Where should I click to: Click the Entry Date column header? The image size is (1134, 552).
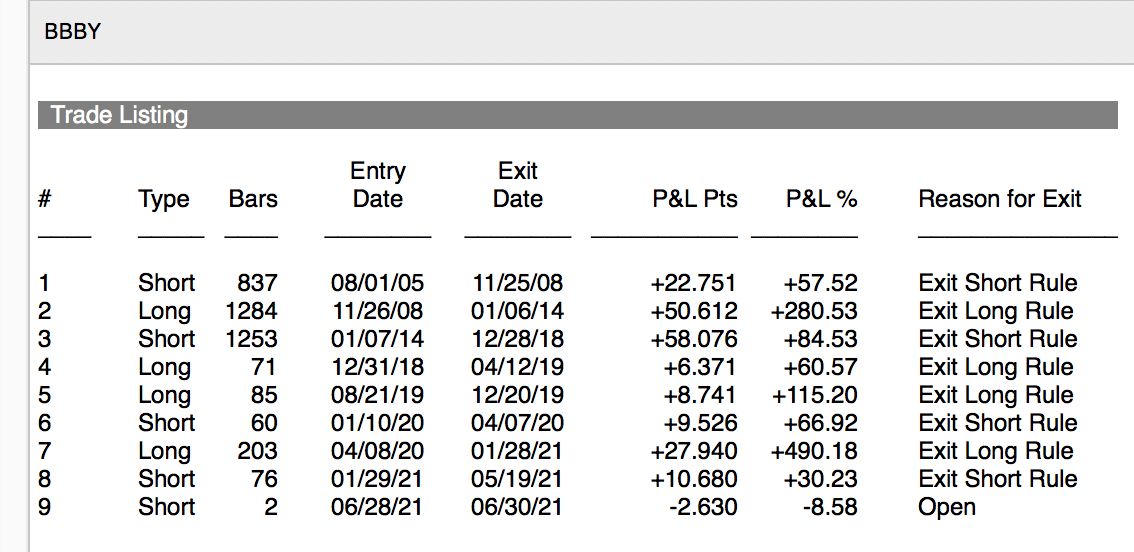(x=378, y=185)
